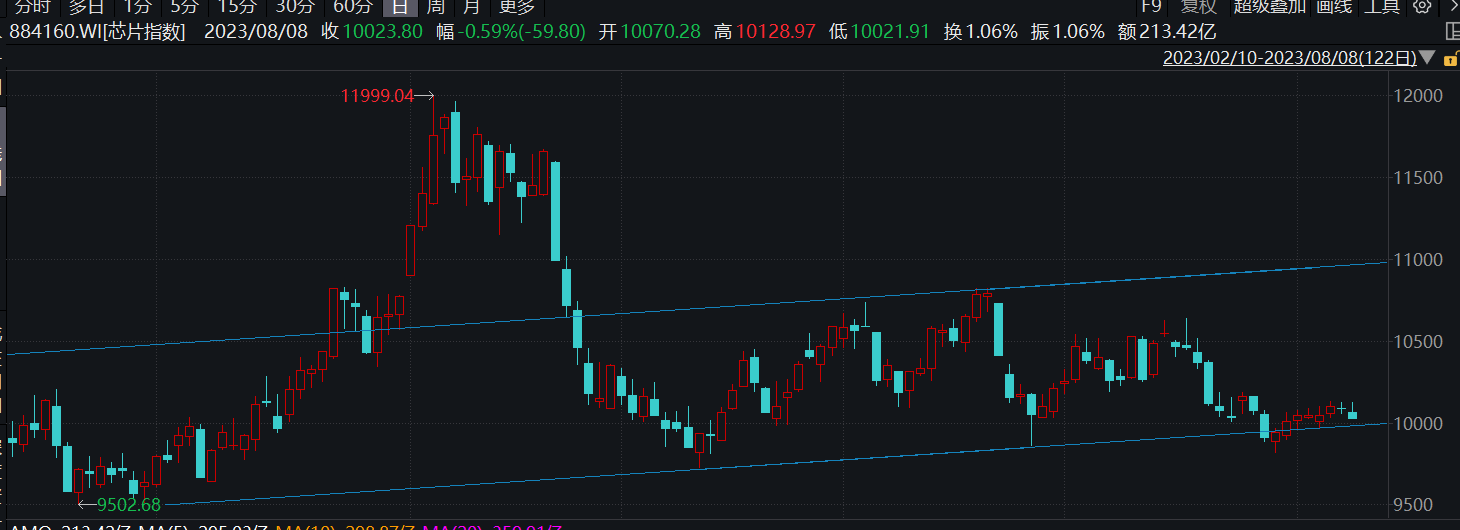Click the 10500 price axis label

click(1420, 342)
